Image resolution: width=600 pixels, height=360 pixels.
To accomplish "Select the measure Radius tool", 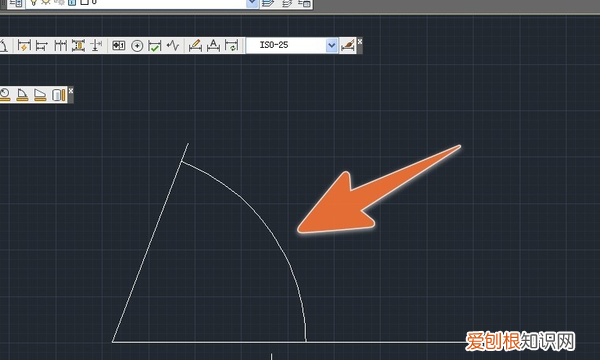I will coord(5,94).
